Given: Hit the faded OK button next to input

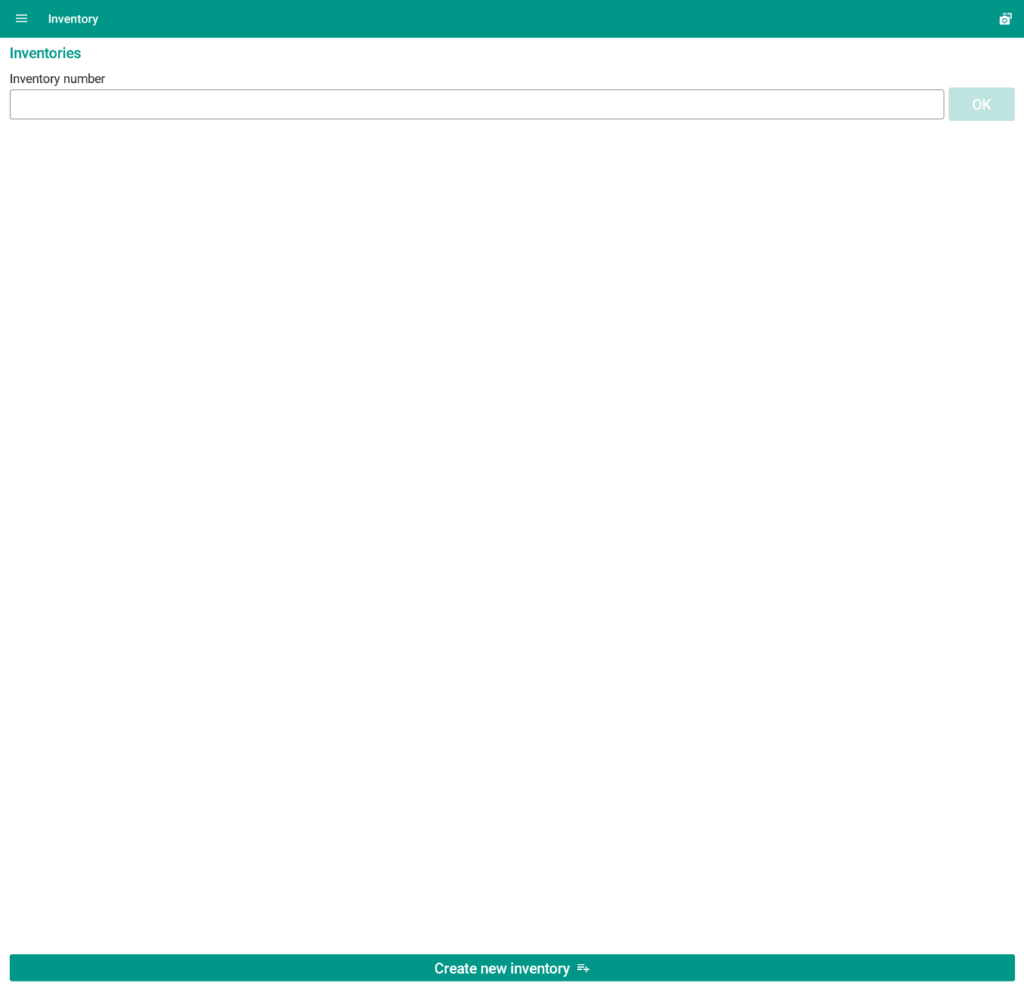Looking at the screenshot, I should click(x=981, y=104).
